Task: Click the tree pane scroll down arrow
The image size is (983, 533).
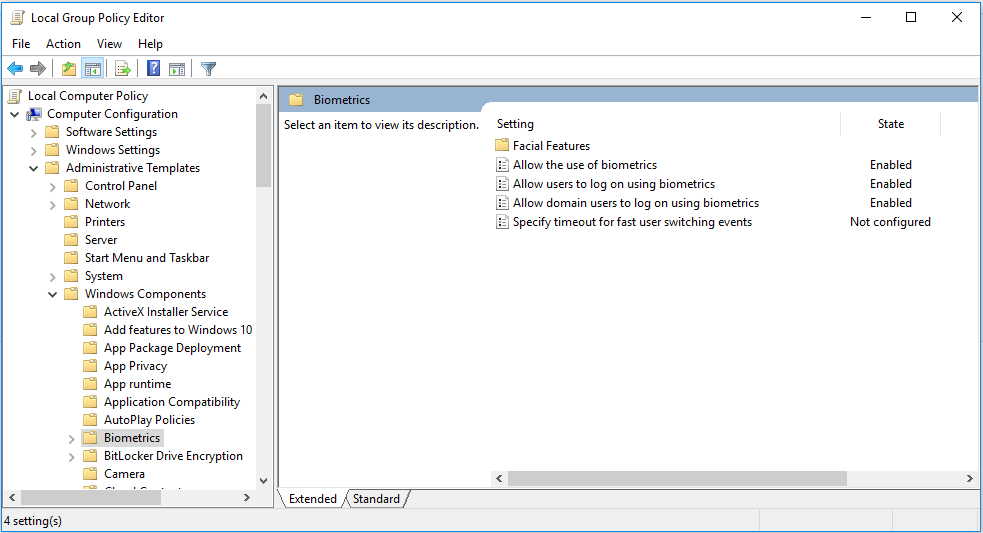Action: (264, 480)
